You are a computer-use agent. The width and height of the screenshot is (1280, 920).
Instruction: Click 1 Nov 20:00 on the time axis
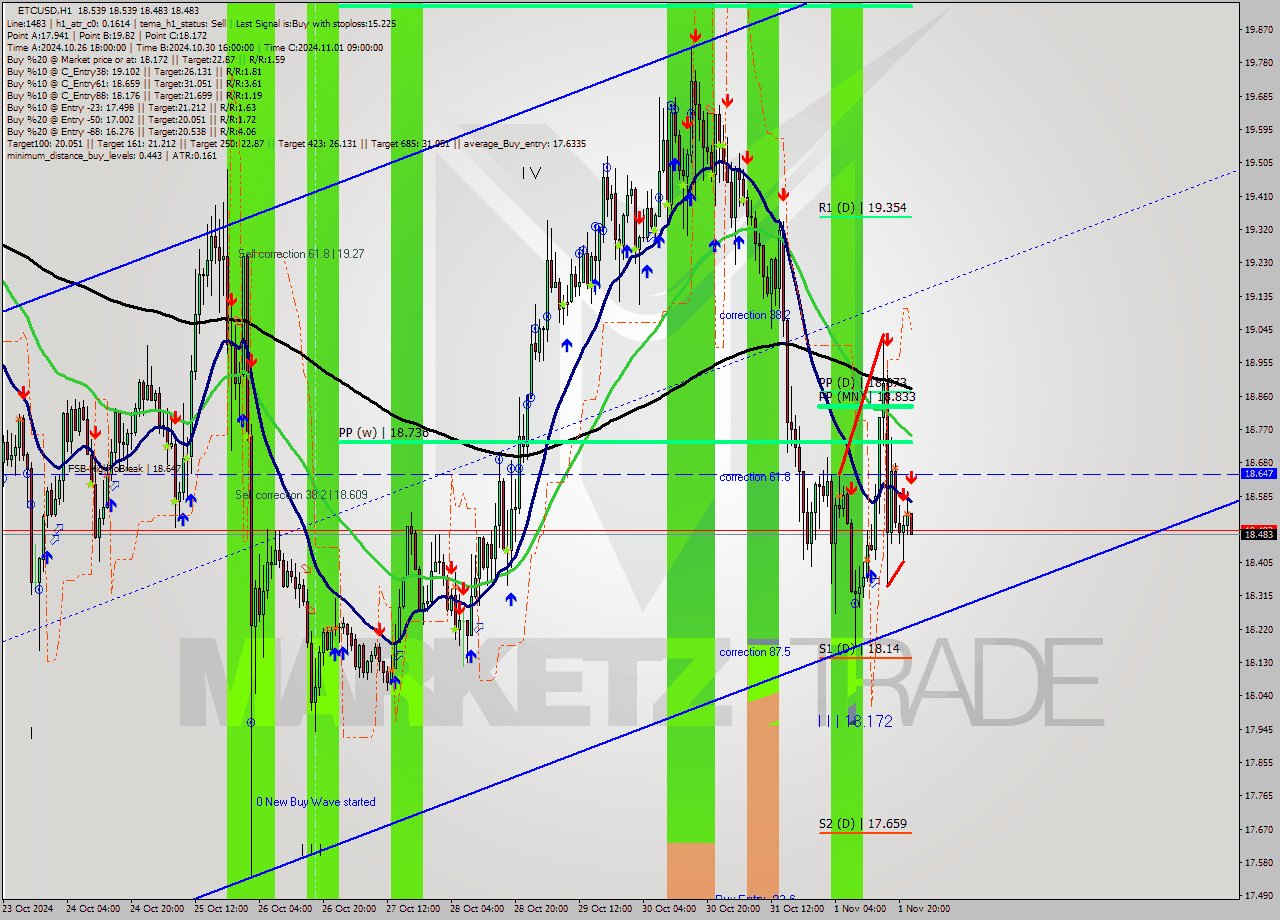tap(924, 909)
